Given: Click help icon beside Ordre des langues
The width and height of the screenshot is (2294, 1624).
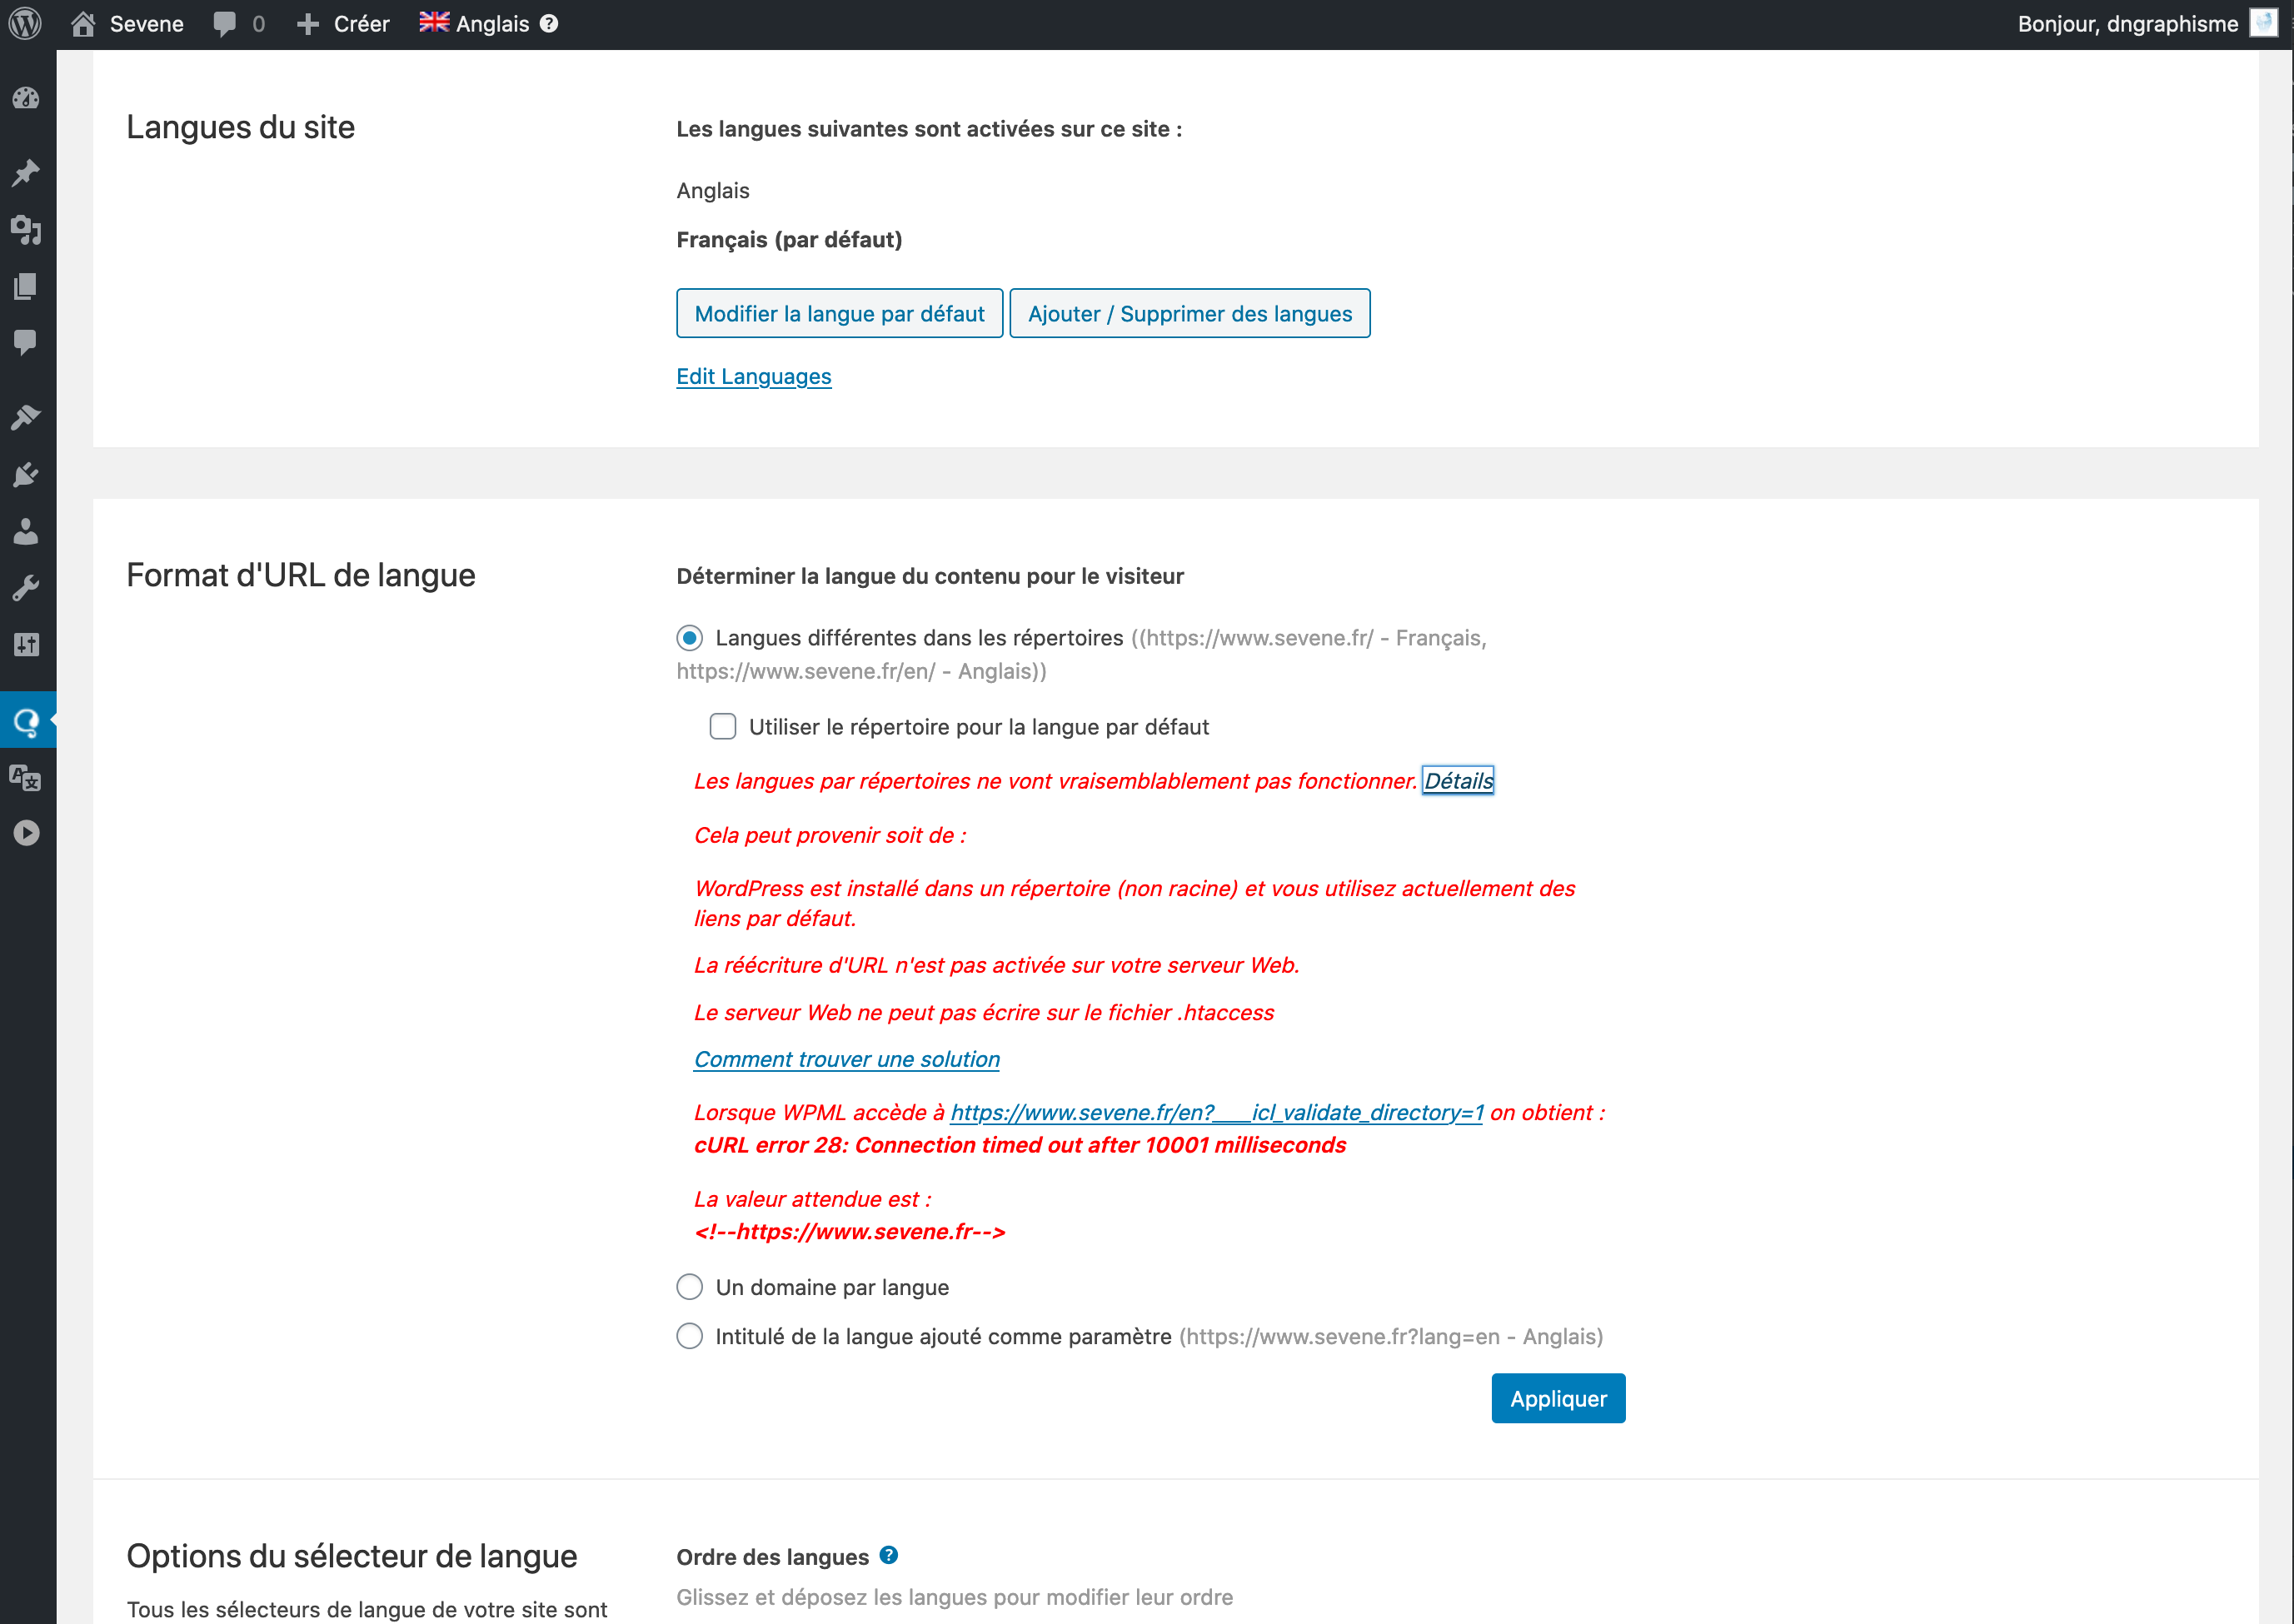Looking at the screenshot, I should pyautogui.click(x=888, y=1555).
